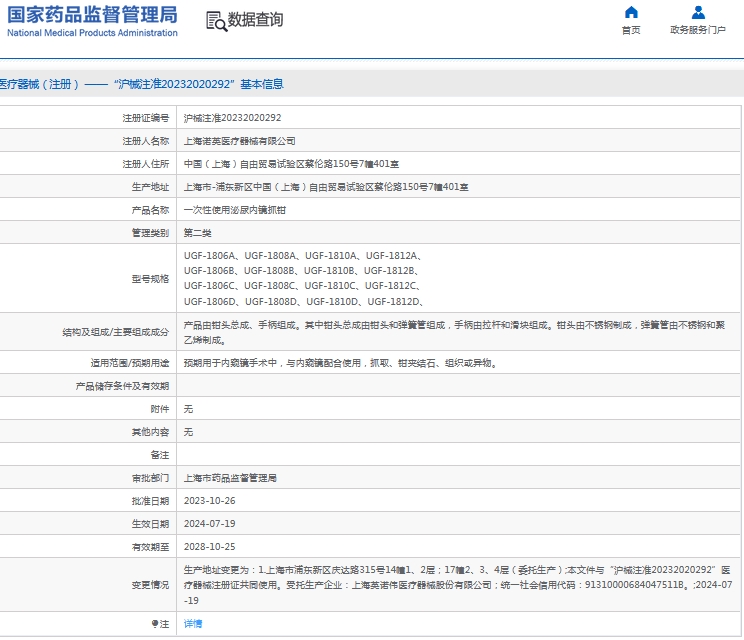
Task: Click the 型号规格 row label
Action: click(150, 278)
